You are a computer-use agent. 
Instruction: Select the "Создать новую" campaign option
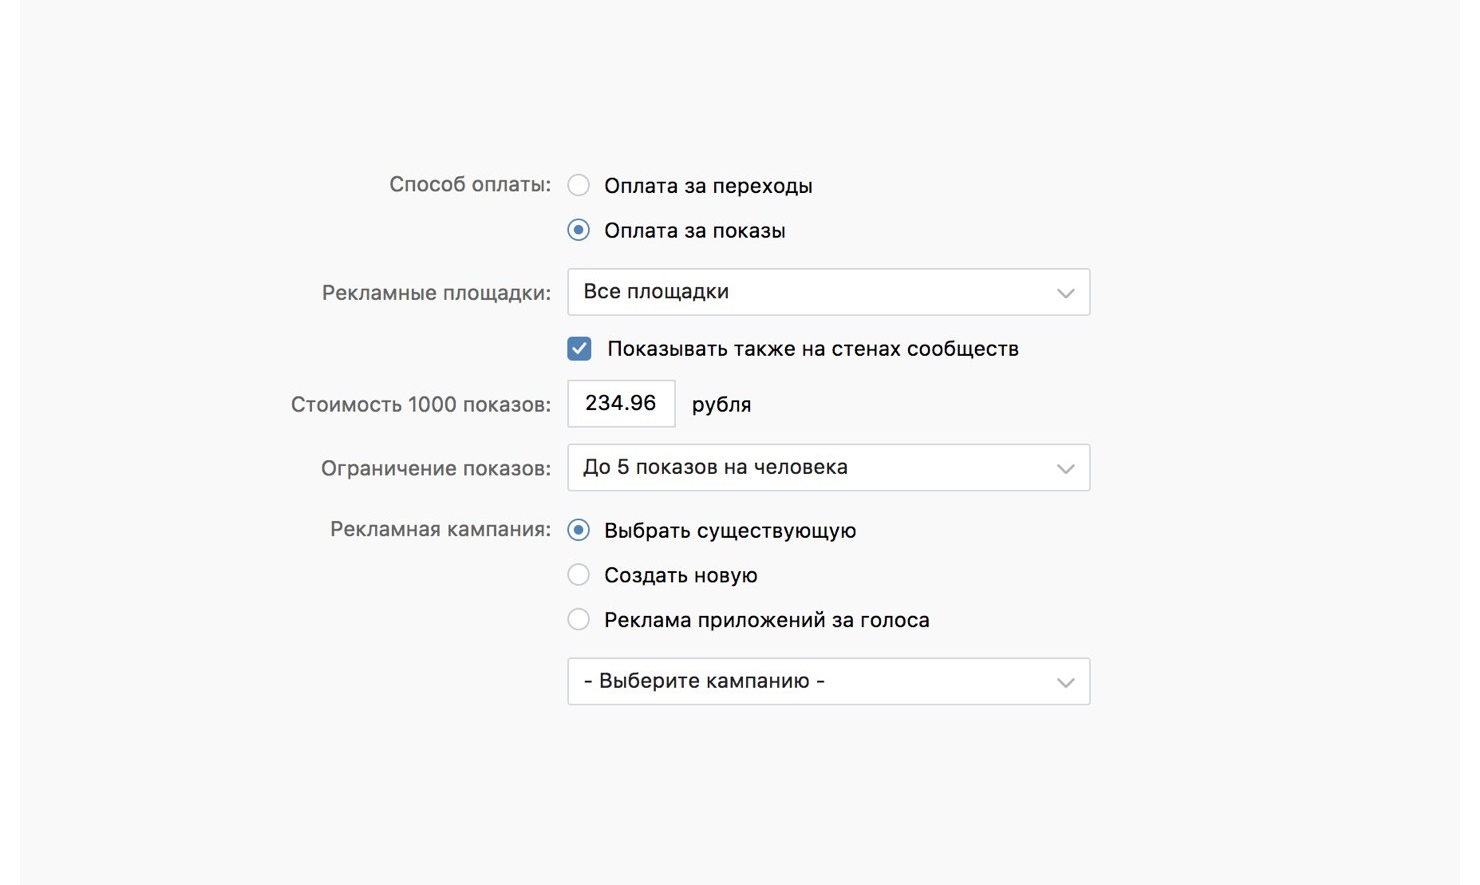pyautogui.click(x=578, y=575)
